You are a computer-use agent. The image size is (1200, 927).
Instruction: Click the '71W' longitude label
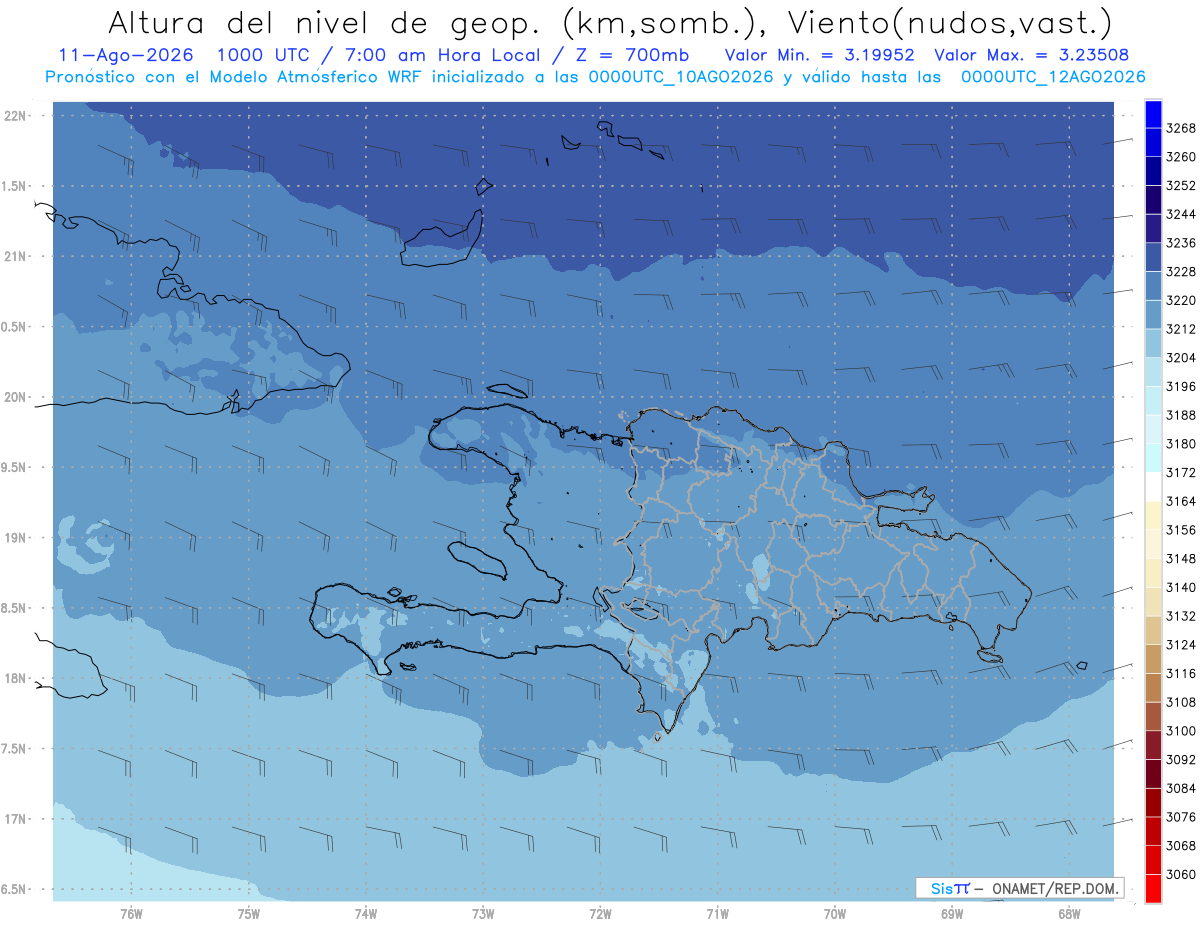[717, 914]
